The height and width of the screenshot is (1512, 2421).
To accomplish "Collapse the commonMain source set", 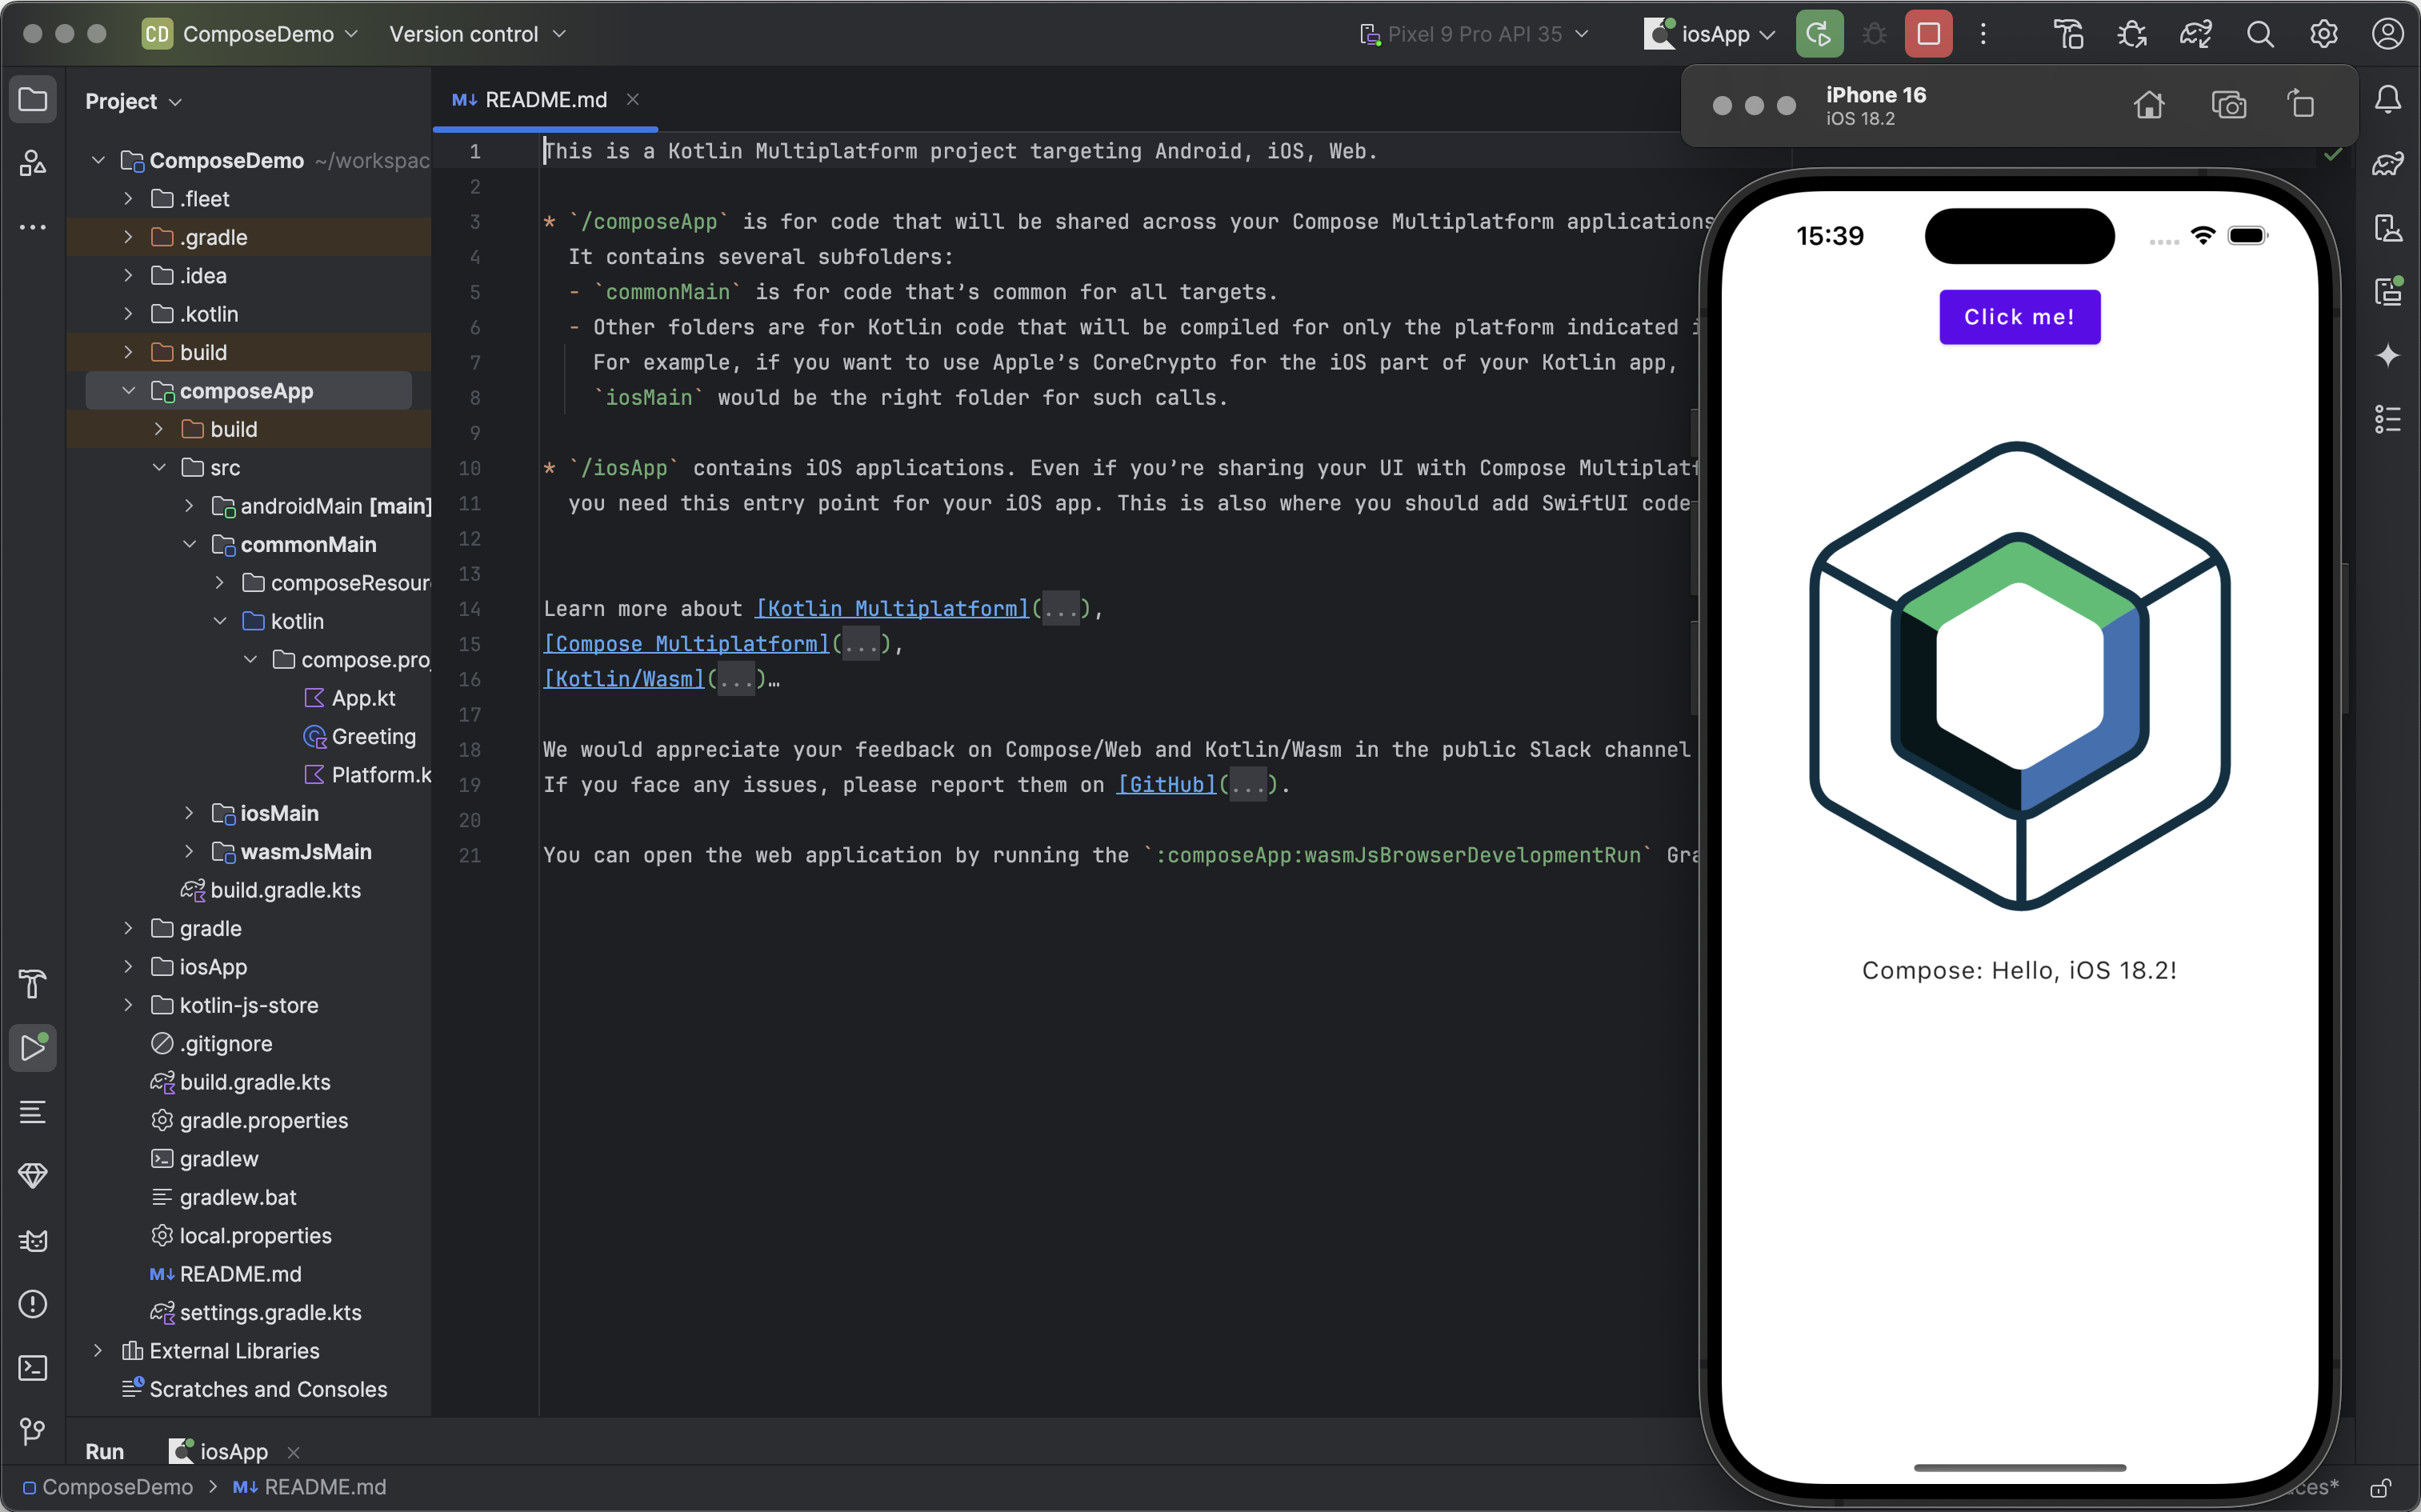I will [x=189, y=544].
